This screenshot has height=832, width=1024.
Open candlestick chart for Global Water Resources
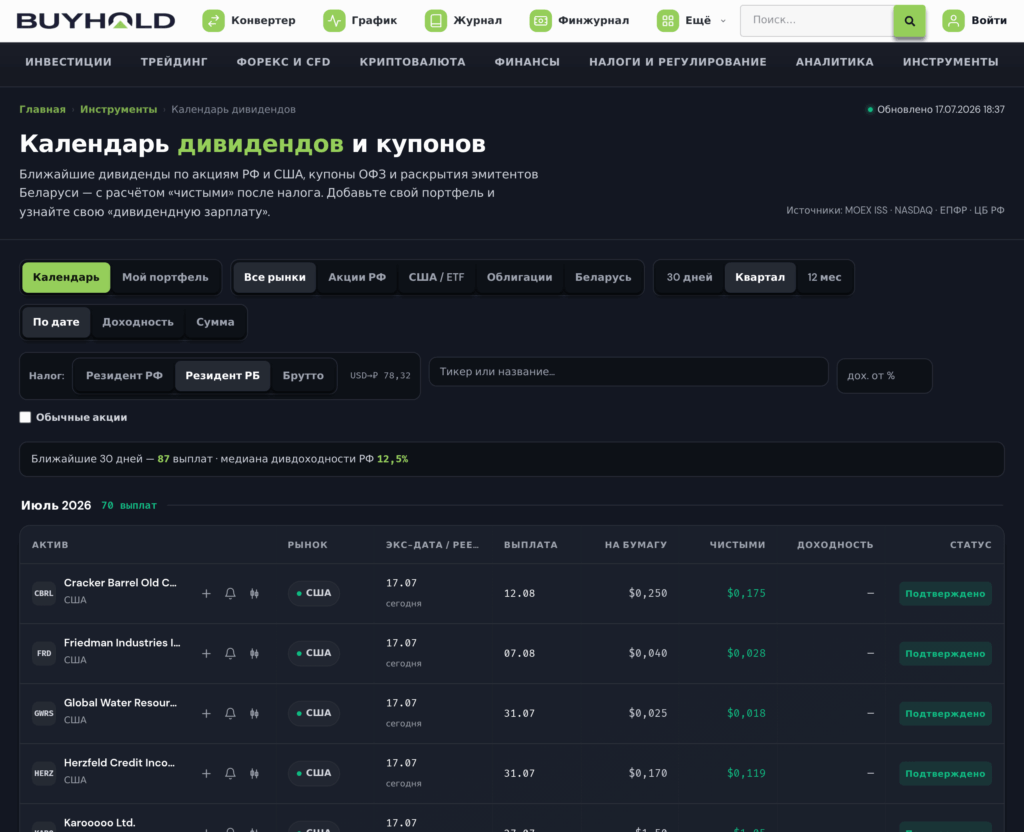(255, 714)
